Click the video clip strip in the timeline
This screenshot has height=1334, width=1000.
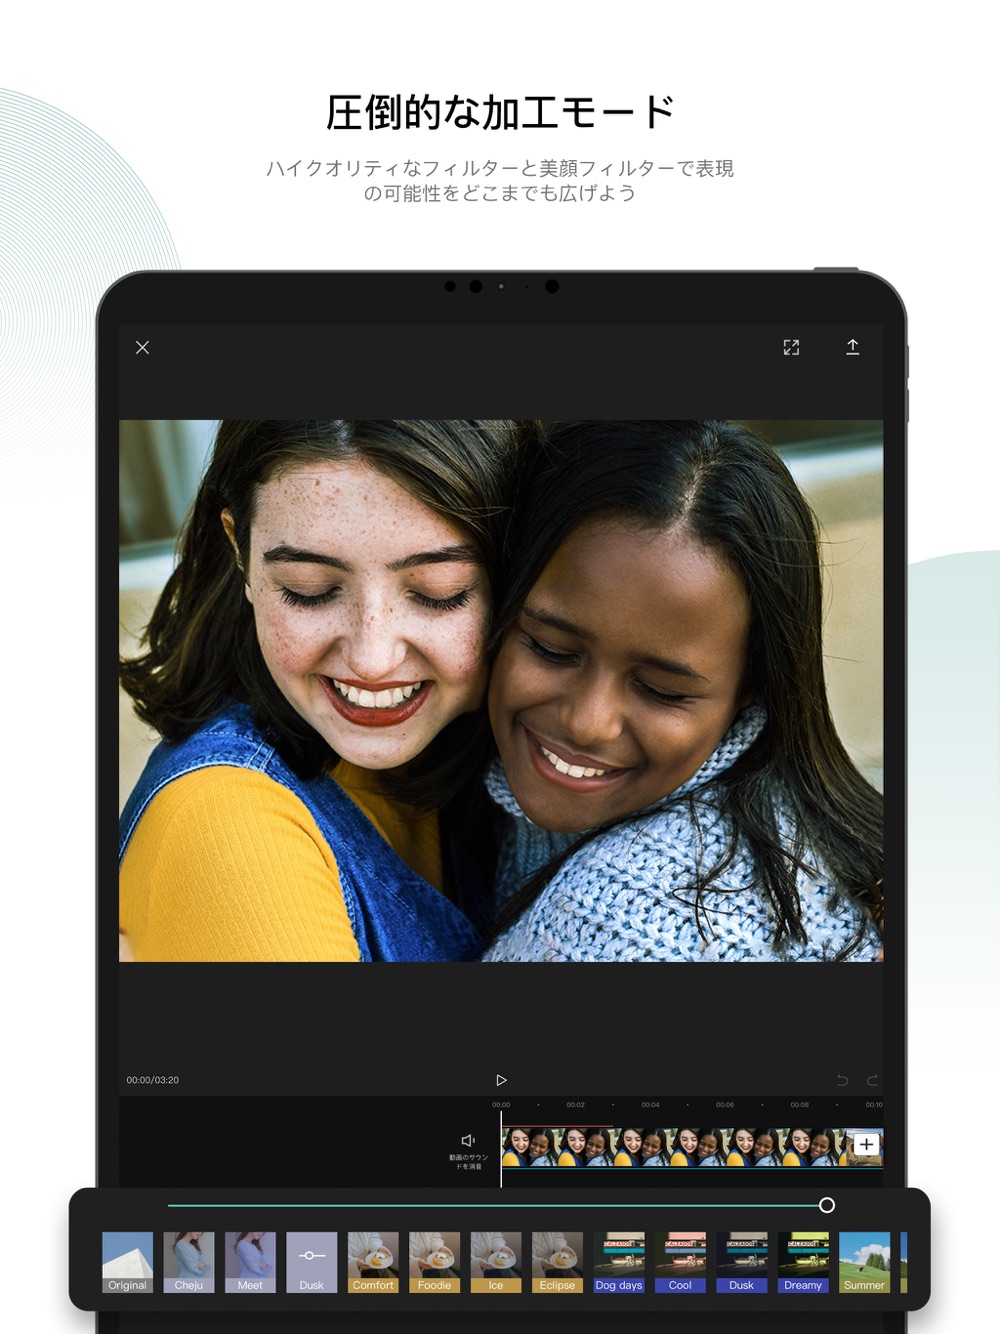676,1147
